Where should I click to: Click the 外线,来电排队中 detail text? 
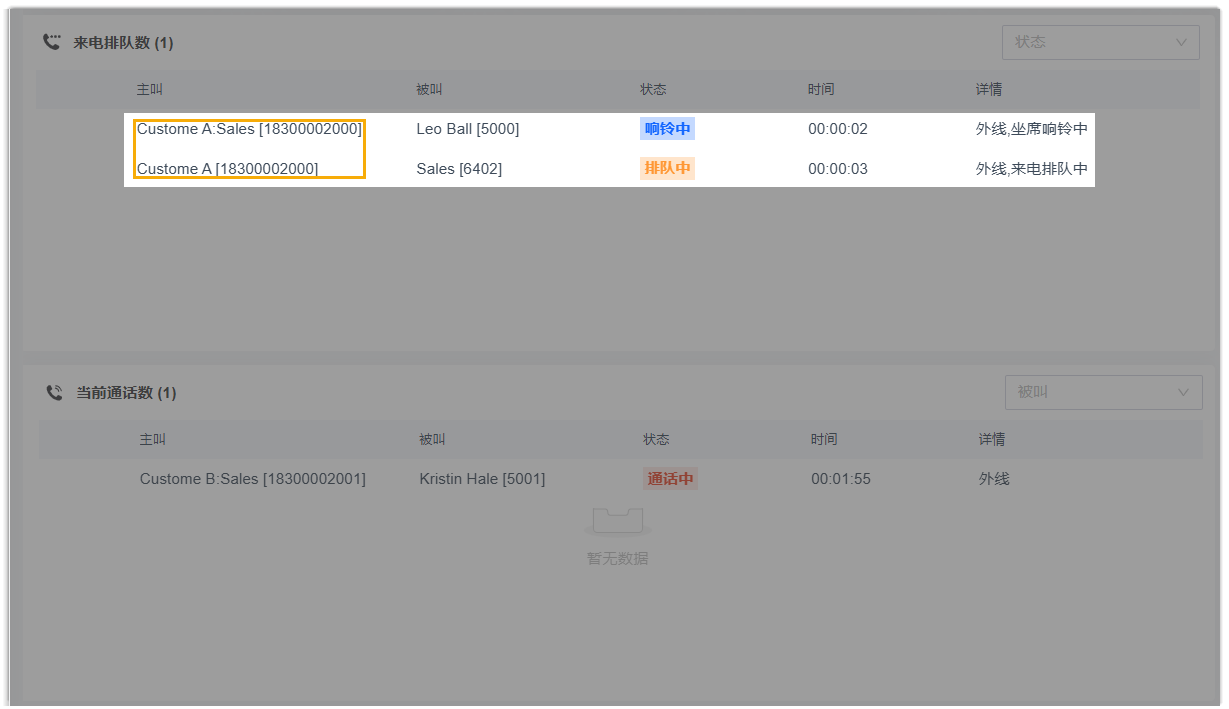tap(1031, 169)
